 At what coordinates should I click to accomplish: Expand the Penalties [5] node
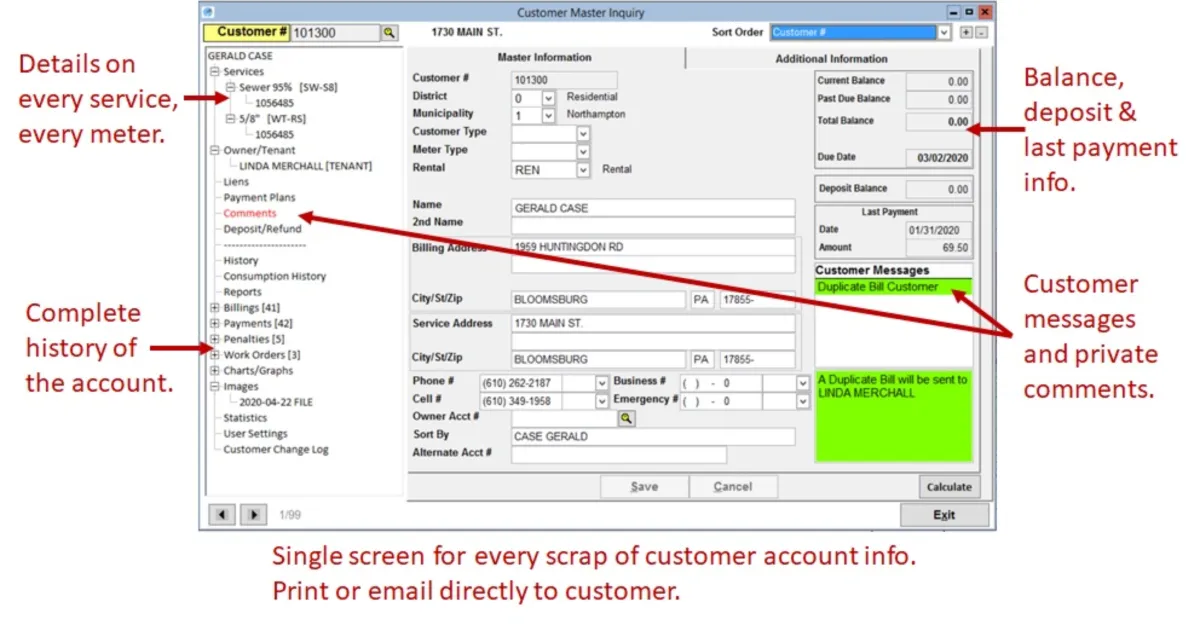click(214, 340)
